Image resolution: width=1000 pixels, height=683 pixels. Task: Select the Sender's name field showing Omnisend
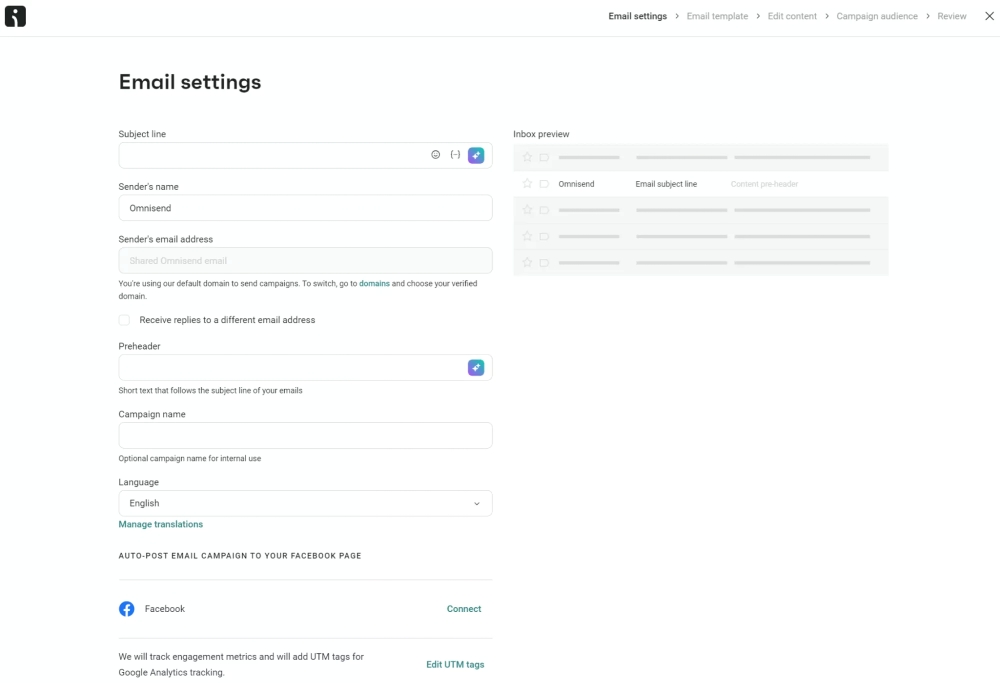tap(305, 208)
